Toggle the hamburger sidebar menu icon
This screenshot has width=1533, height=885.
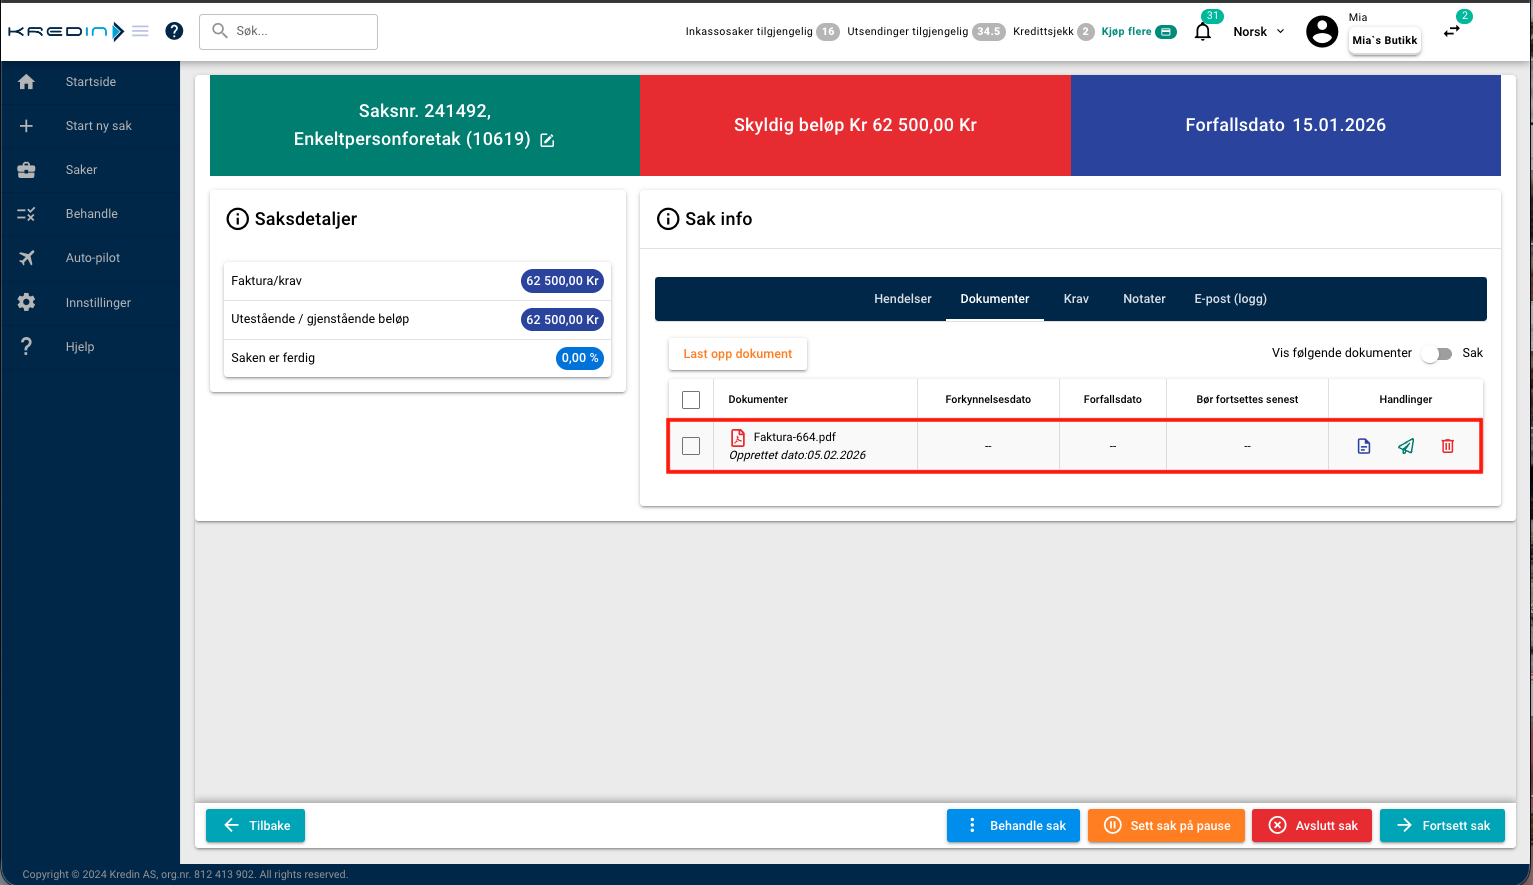141,31
